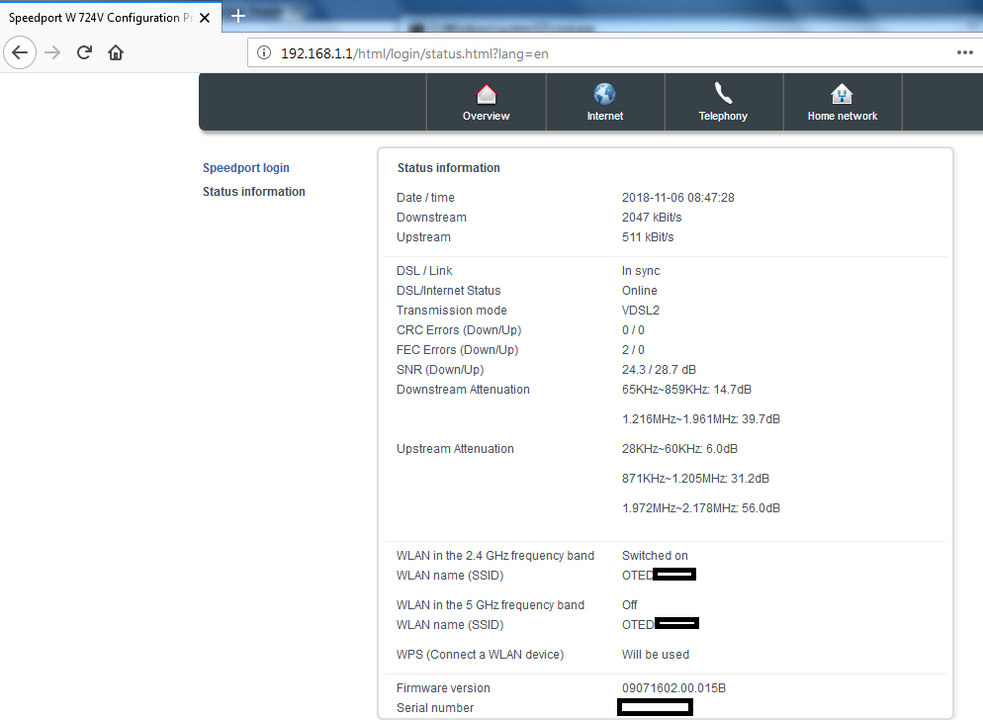
Task: Open the Internet section globe icon
Action: (604, 94)
